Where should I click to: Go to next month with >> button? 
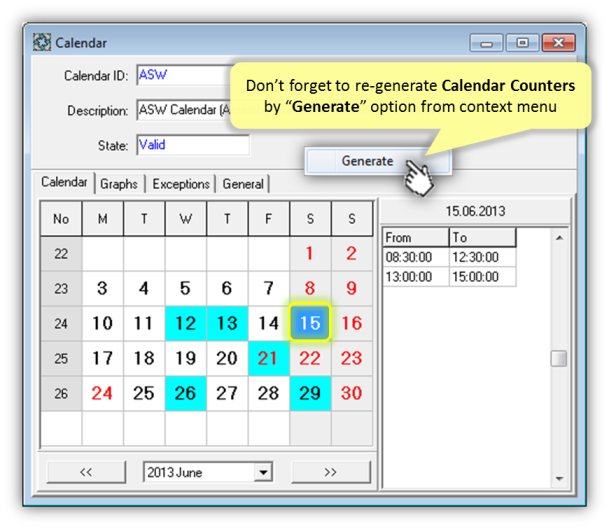330,472
